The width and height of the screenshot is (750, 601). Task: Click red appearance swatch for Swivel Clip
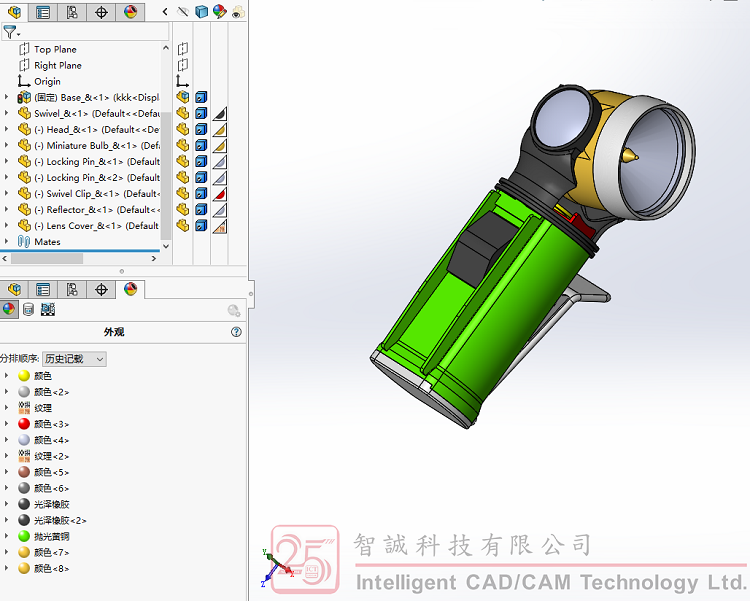click(220, 194)
